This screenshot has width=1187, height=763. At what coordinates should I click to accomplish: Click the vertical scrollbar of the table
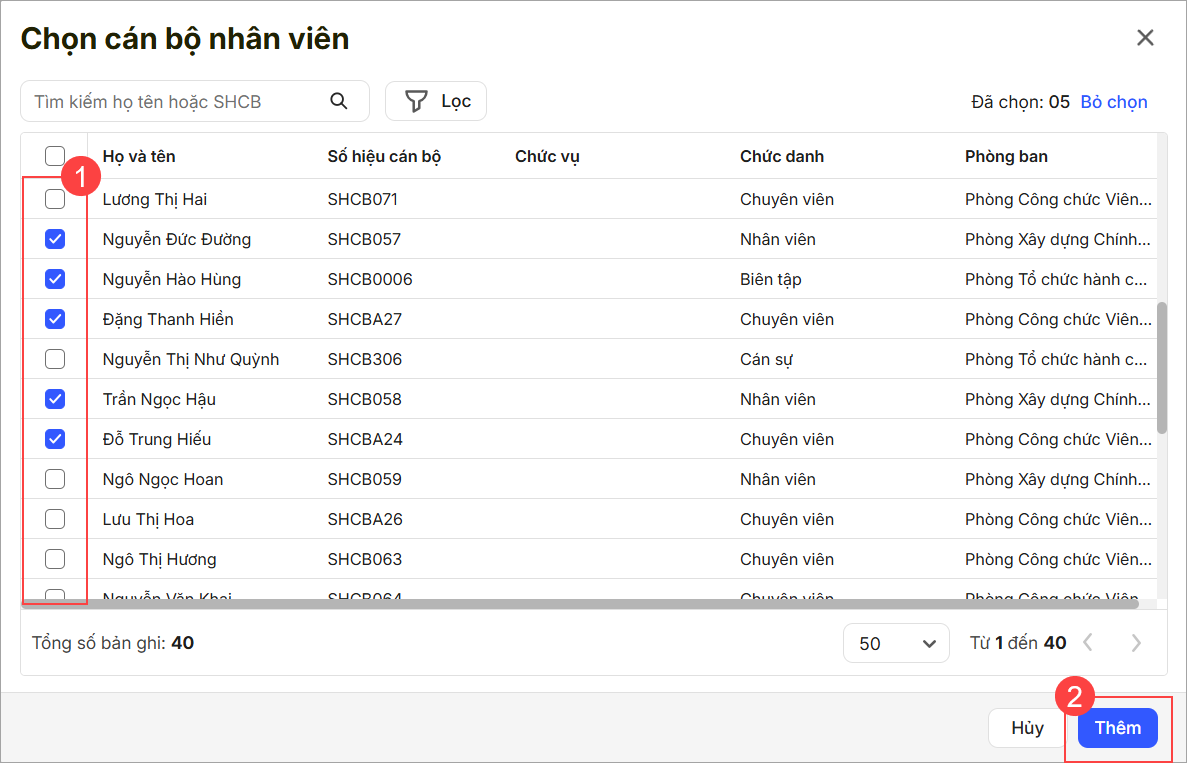(1161, 367)
